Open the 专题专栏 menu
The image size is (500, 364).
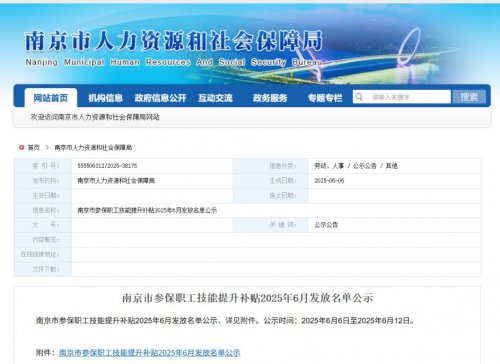coord(325,98)
